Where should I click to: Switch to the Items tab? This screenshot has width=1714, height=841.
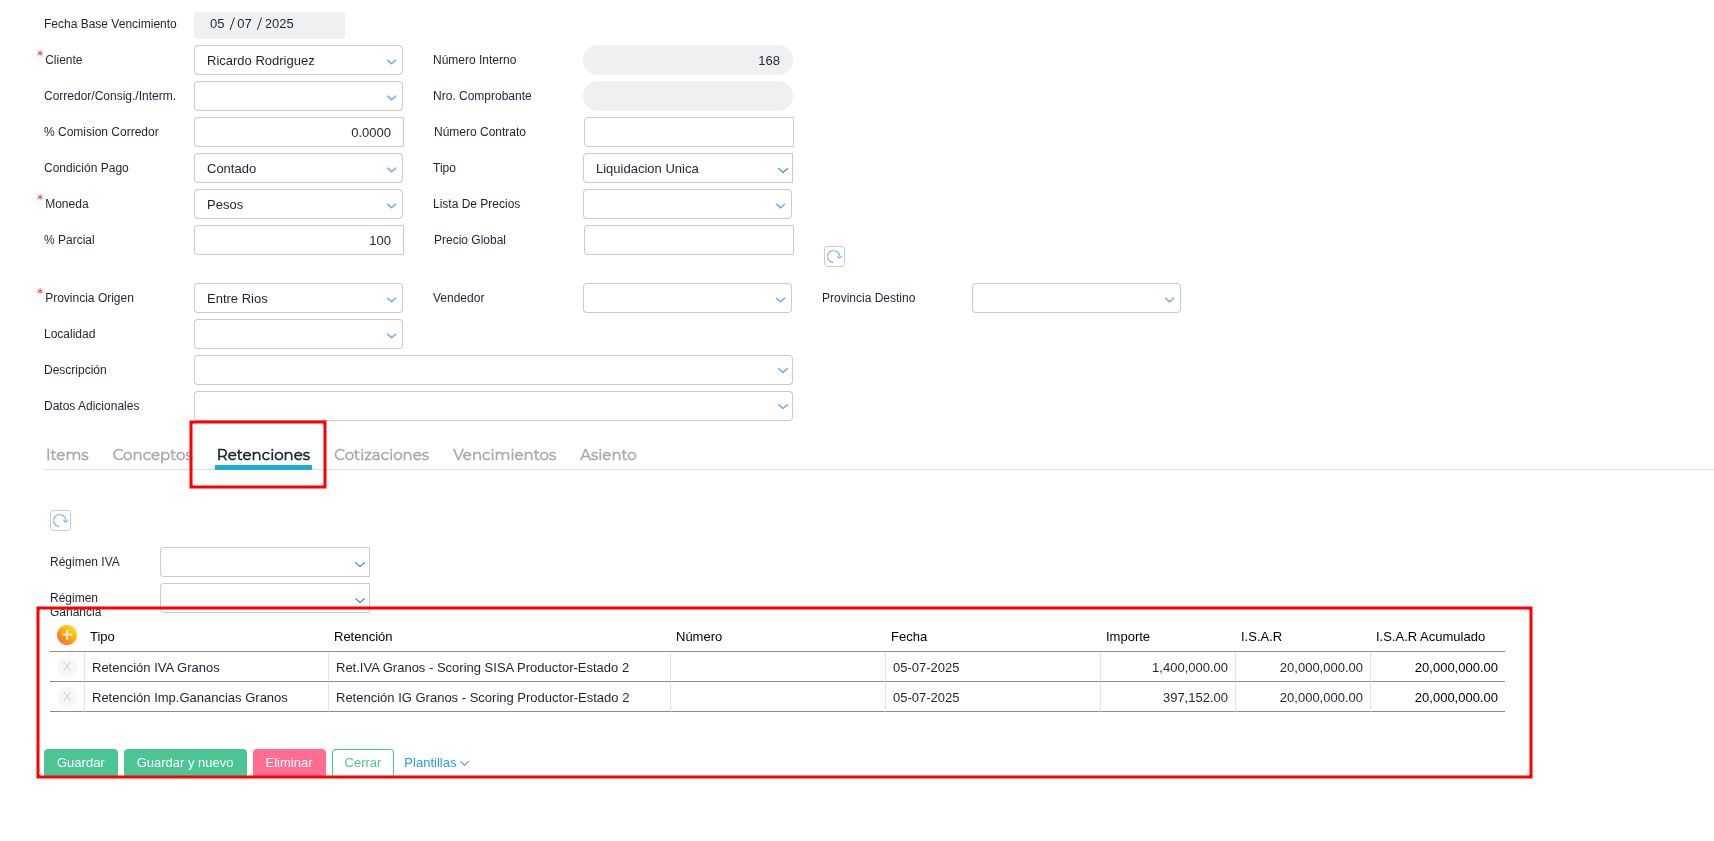(x=67, y=455)
